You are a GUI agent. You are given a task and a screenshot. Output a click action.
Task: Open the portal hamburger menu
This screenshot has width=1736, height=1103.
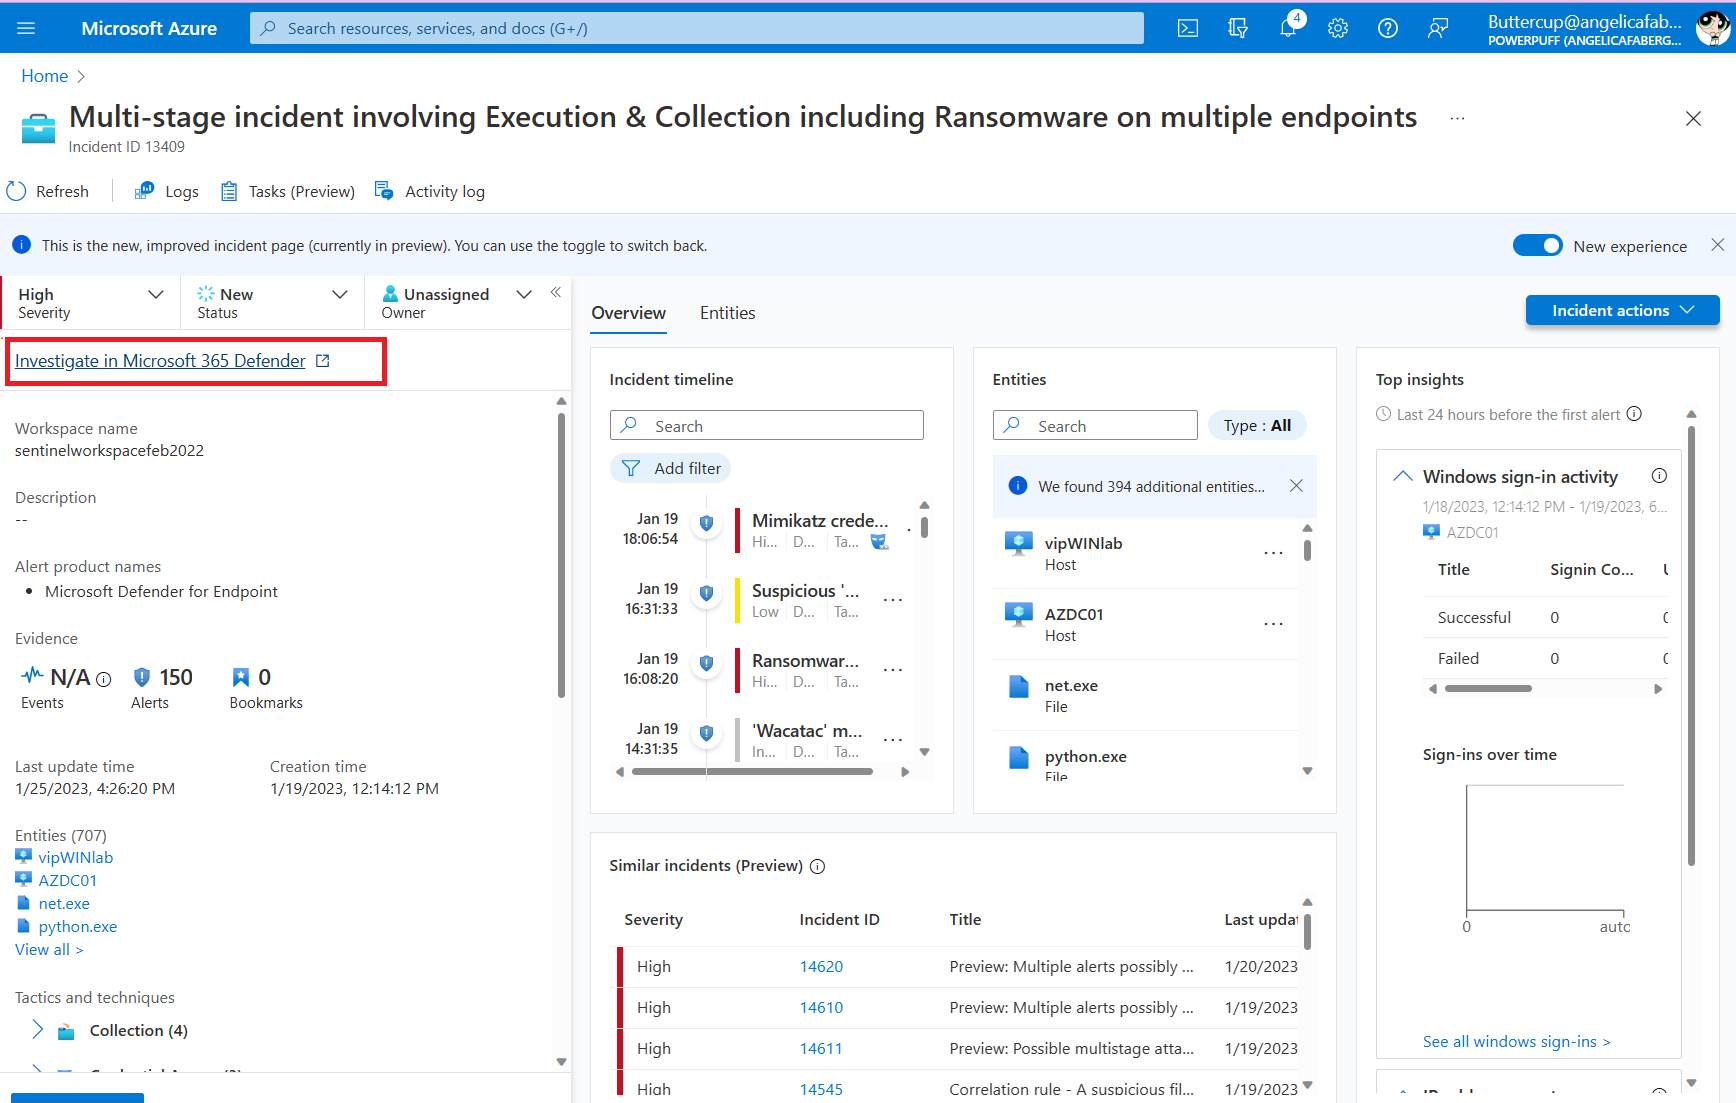[x=26, y=28]
